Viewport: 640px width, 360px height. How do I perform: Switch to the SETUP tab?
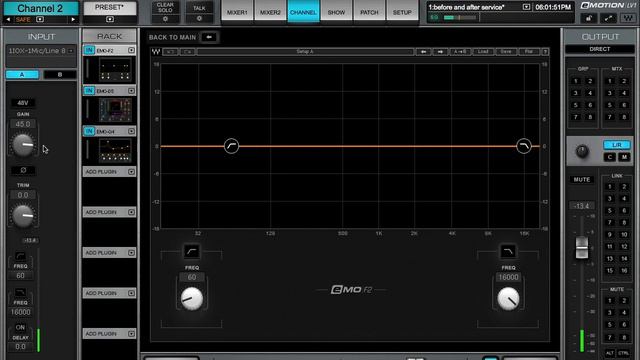[402, 12]
